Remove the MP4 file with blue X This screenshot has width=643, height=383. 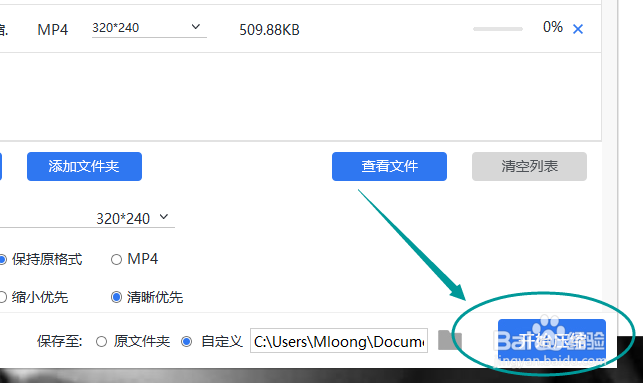[x=578, y=29]
